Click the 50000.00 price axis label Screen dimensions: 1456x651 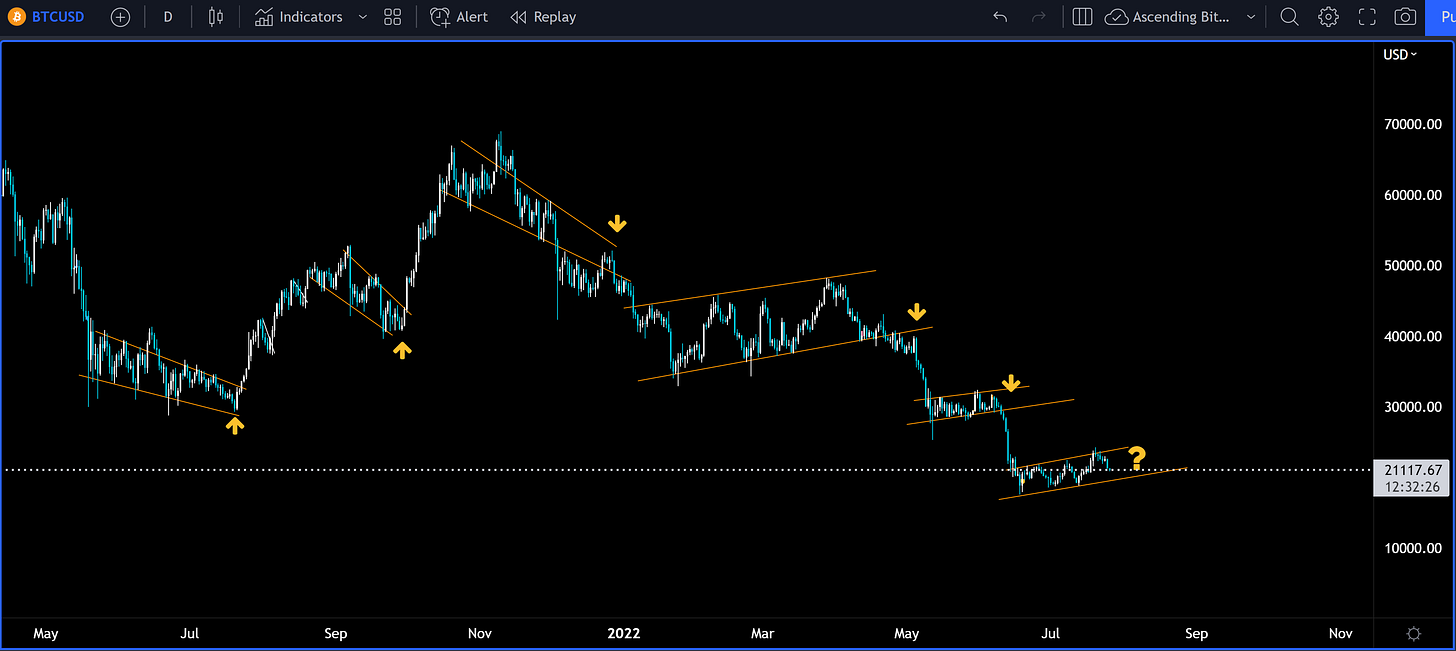point(1414,266)
